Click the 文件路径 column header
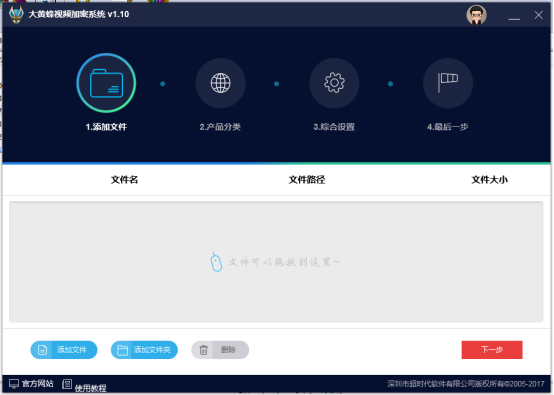This screenshot has height=395, width=554. pyautogui.click(x=307, y=180)
